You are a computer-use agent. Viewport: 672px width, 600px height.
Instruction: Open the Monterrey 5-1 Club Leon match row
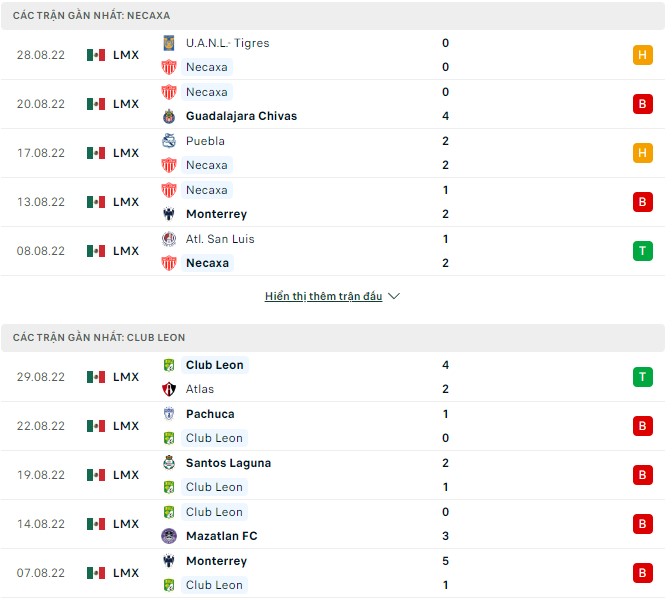[x=332, y=573]
